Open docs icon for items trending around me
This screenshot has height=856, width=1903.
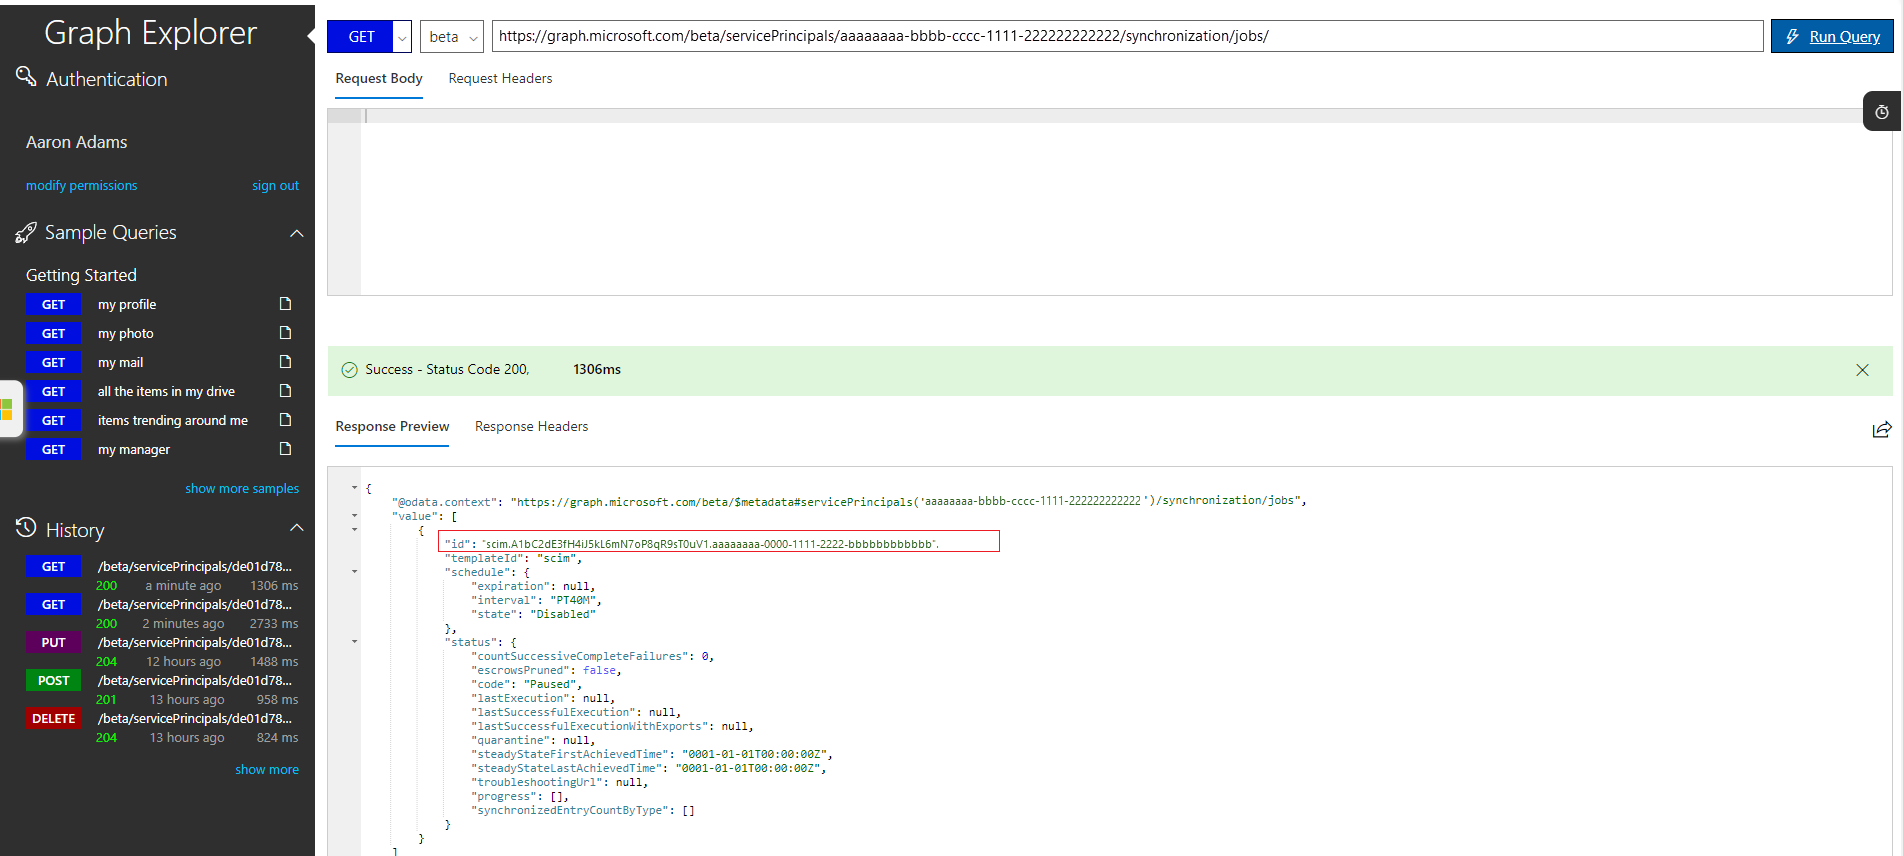pyautogui.click(x=285, y=420)
